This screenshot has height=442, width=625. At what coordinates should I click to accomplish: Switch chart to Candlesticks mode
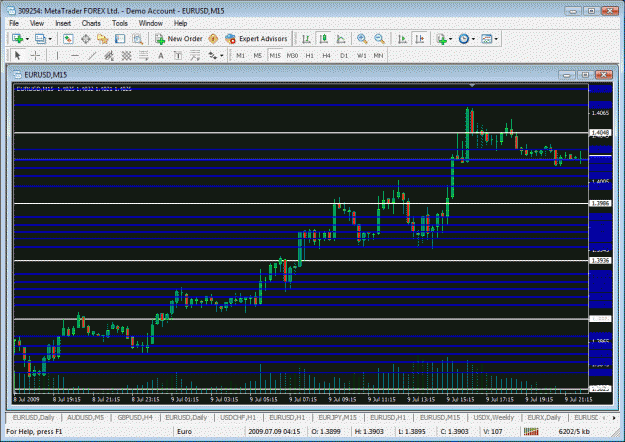[x=324, y=39]
